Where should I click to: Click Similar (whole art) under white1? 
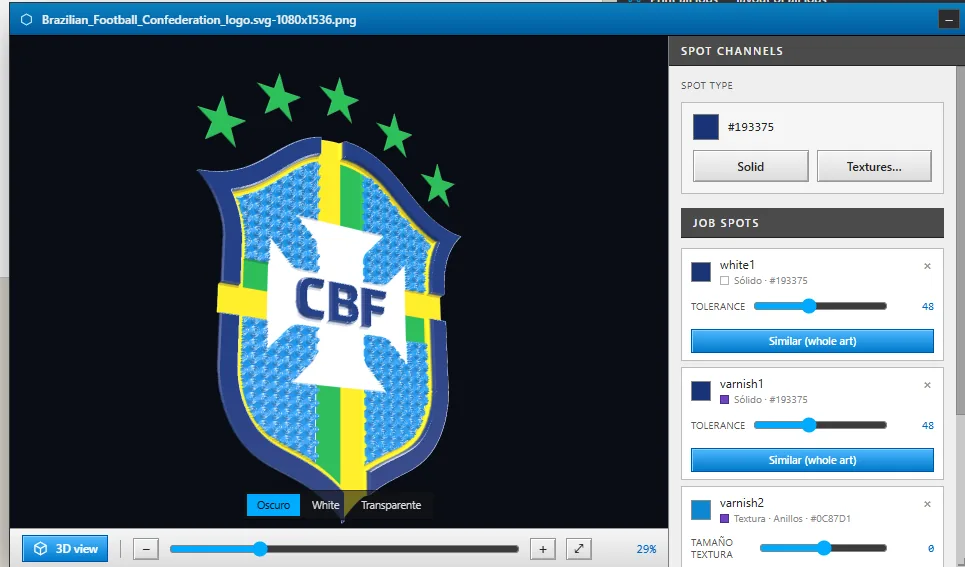812,341
